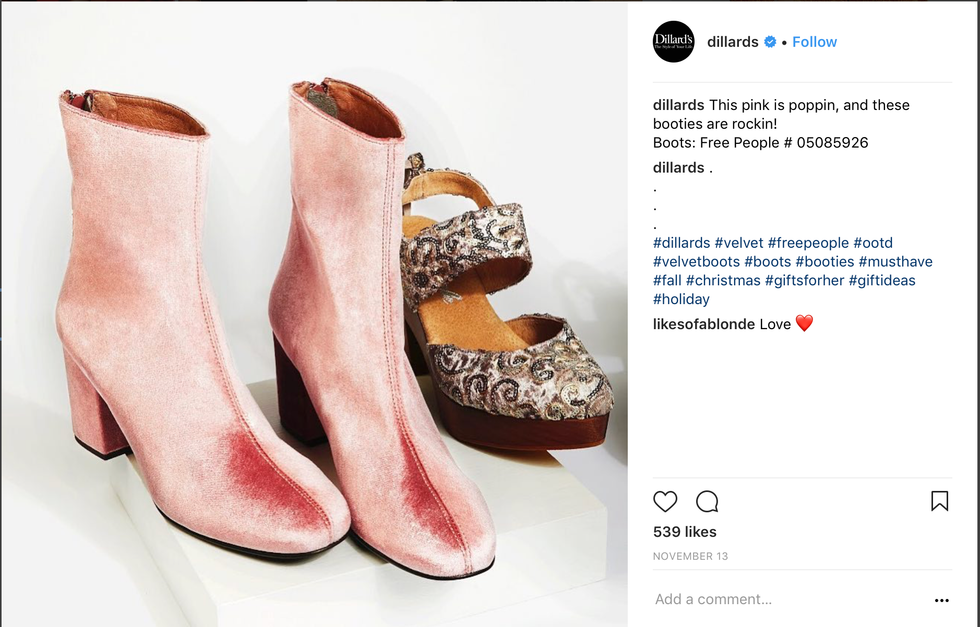Open the #velvet hashtag
980x627 pixels.
(740, 243)
